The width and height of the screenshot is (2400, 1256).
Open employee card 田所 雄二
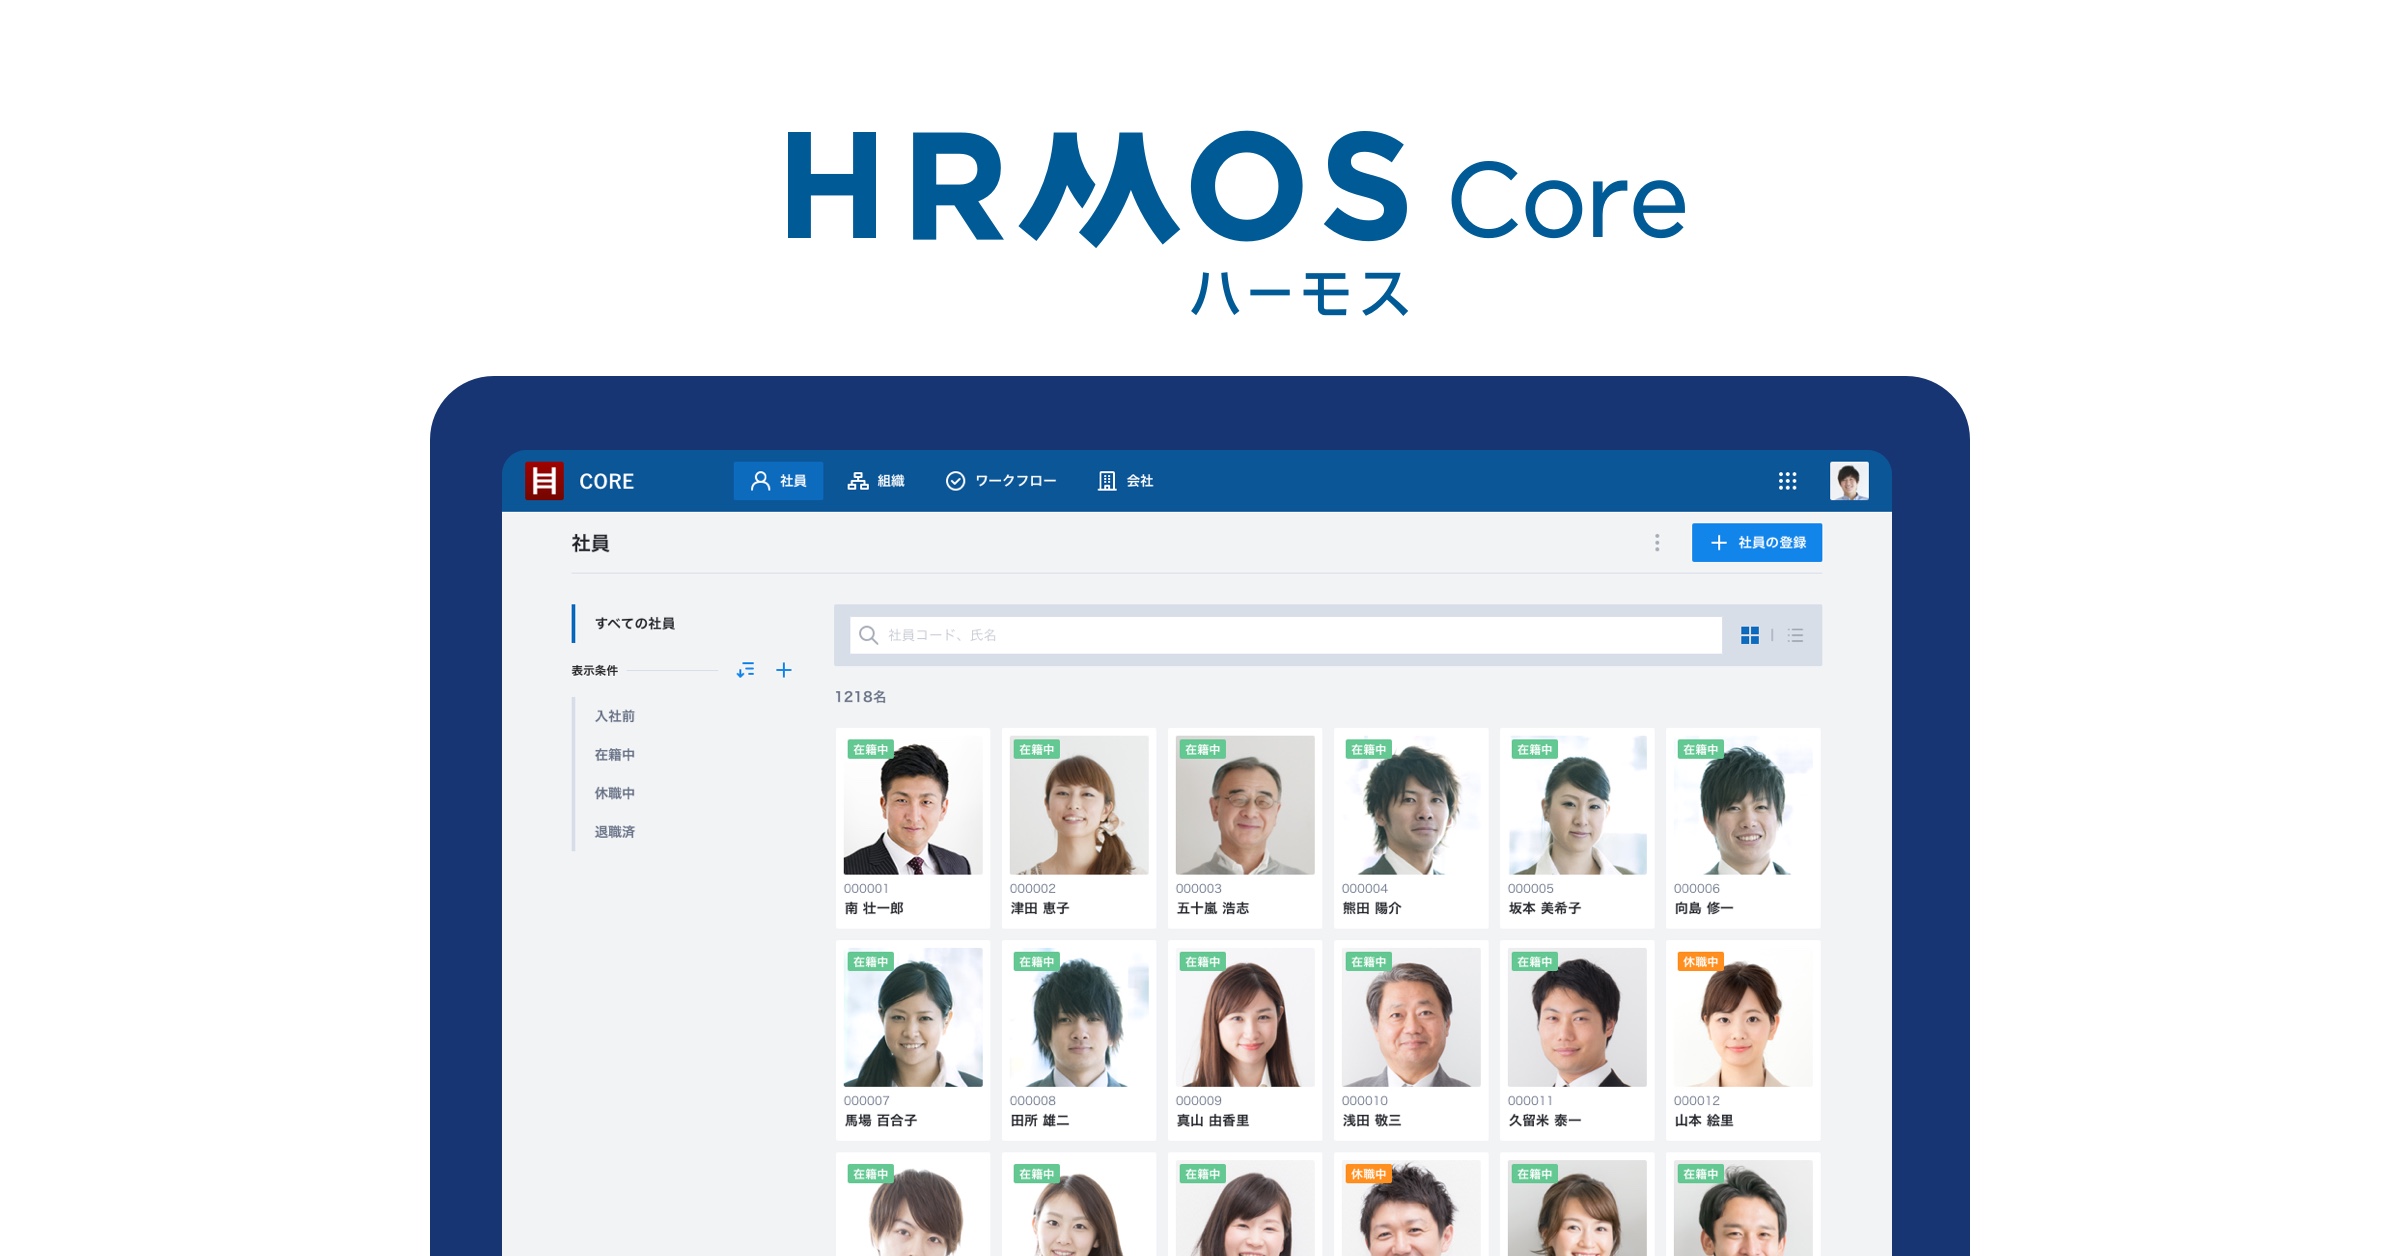coord(1079,1040)
